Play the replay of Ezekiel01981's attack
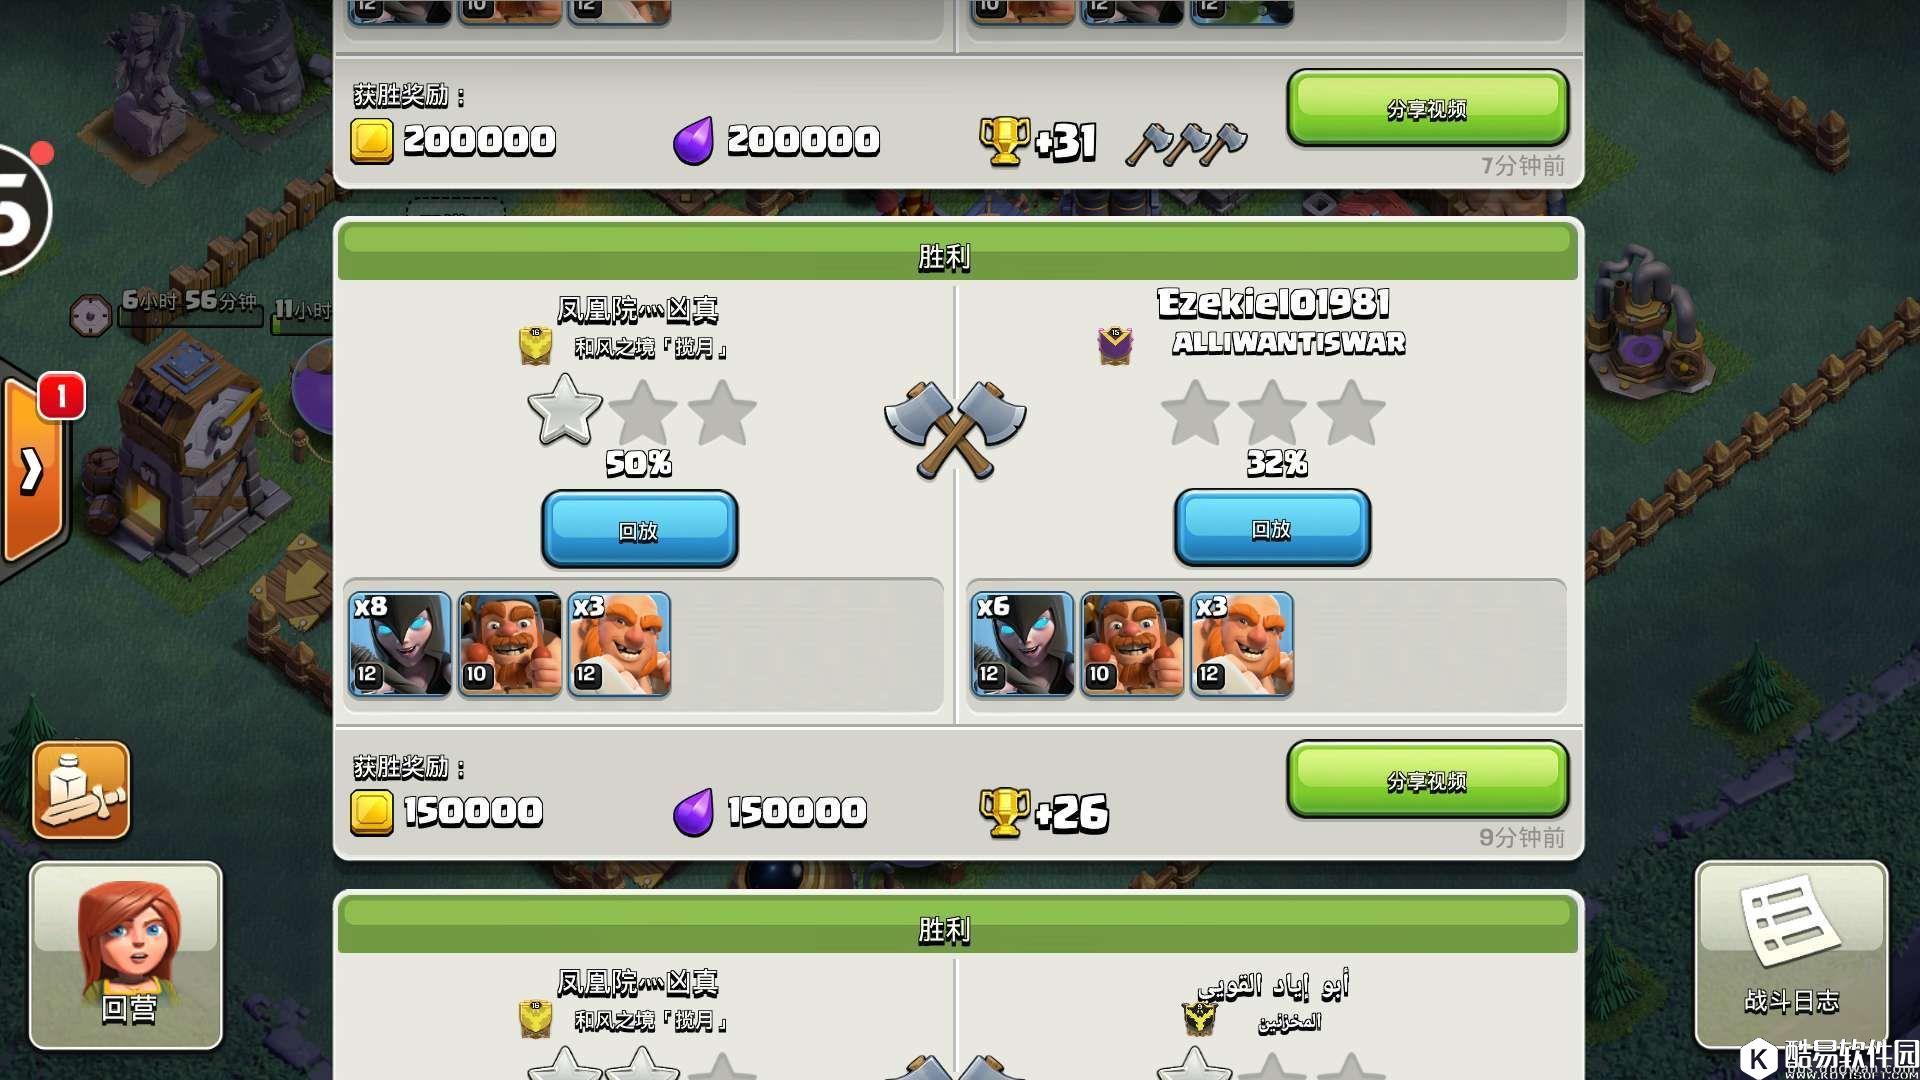The height and width of the screenshot is (1080, 1920). [x=1272, y=528]
